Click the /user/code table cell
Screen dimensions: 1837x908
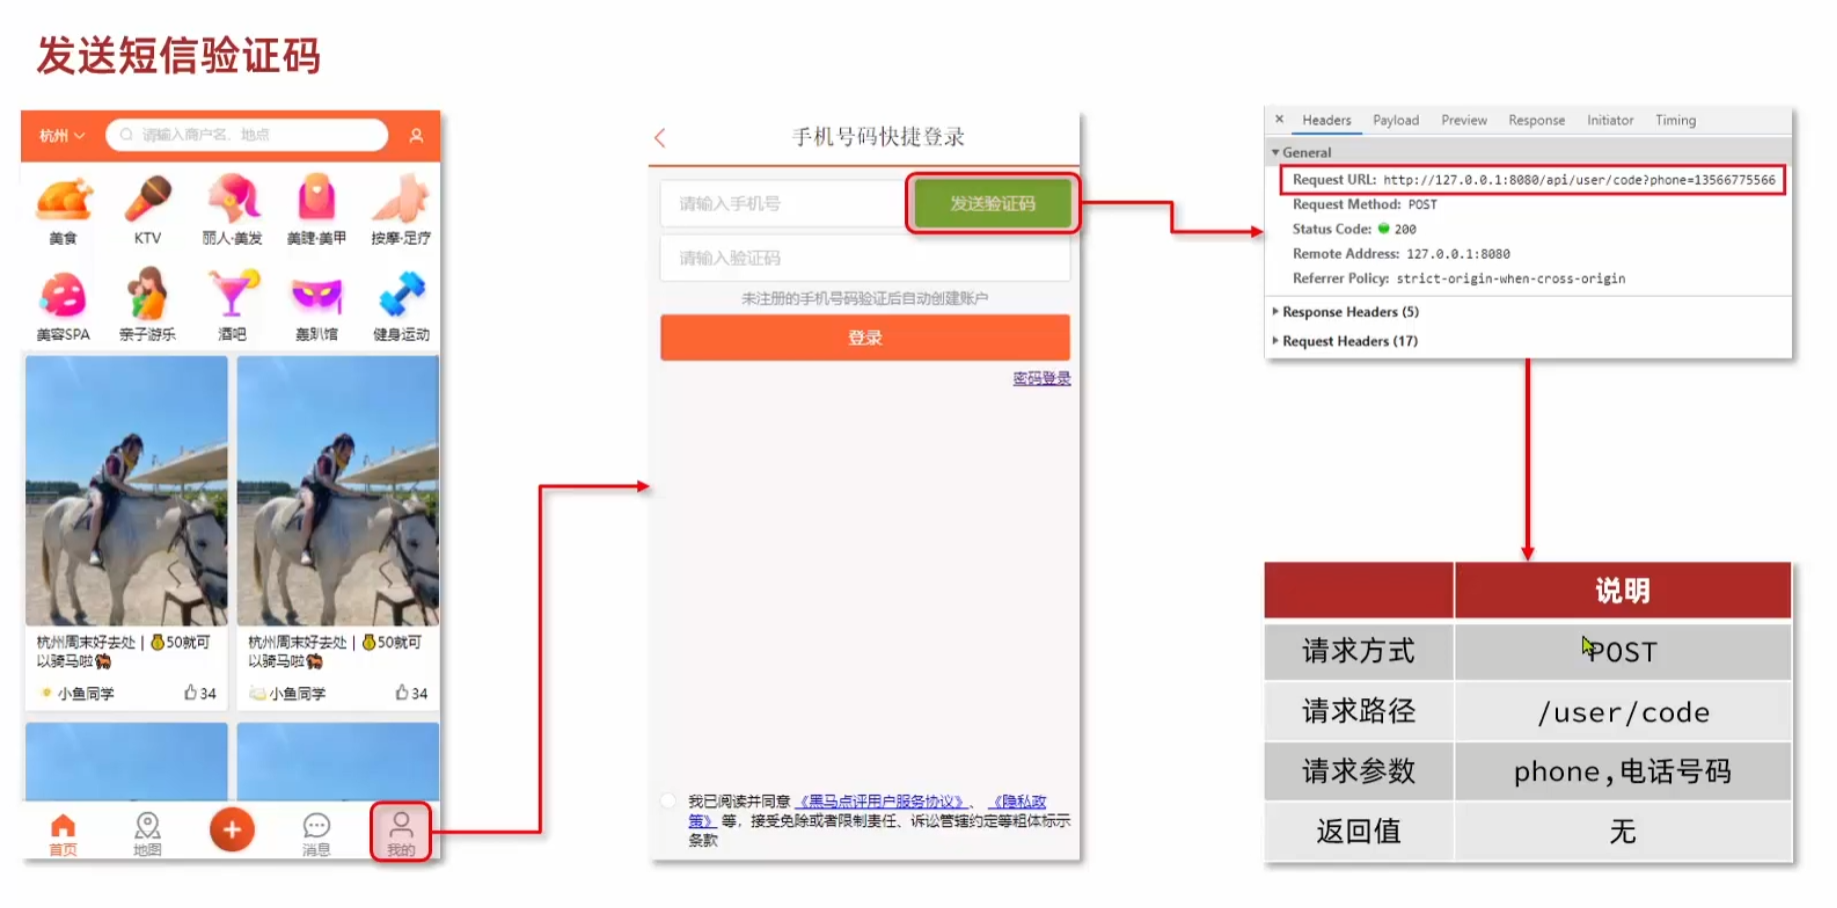[1622, 712]
